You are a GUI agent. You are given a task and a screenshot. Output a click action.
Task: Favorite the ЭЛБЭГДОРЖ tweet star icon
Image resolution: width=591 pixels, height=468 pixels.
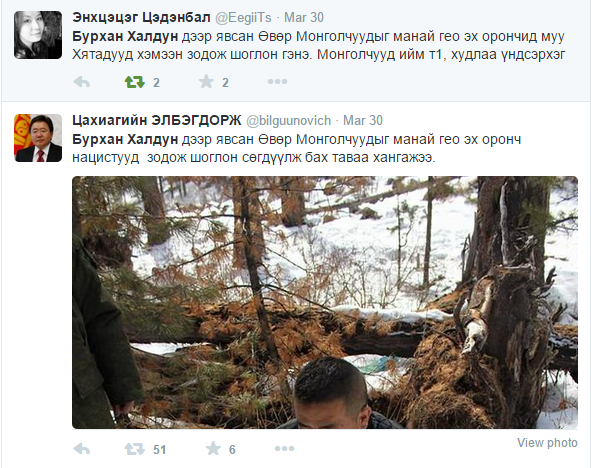point(213,448)
